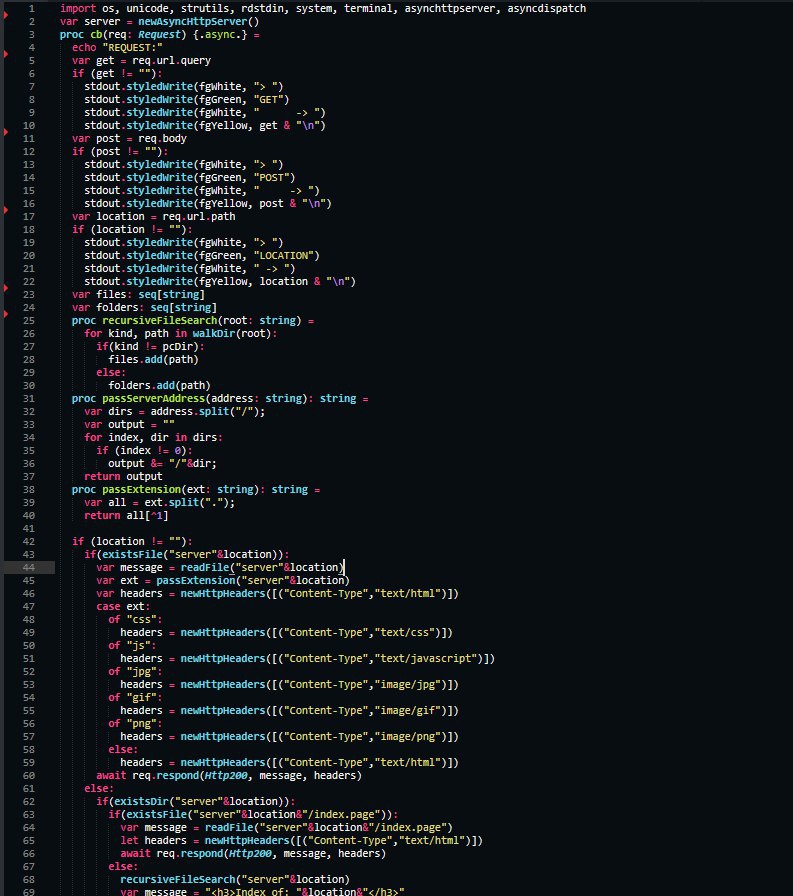
Task: Click line number 1 in the gutter
Action: coord(31,9)
